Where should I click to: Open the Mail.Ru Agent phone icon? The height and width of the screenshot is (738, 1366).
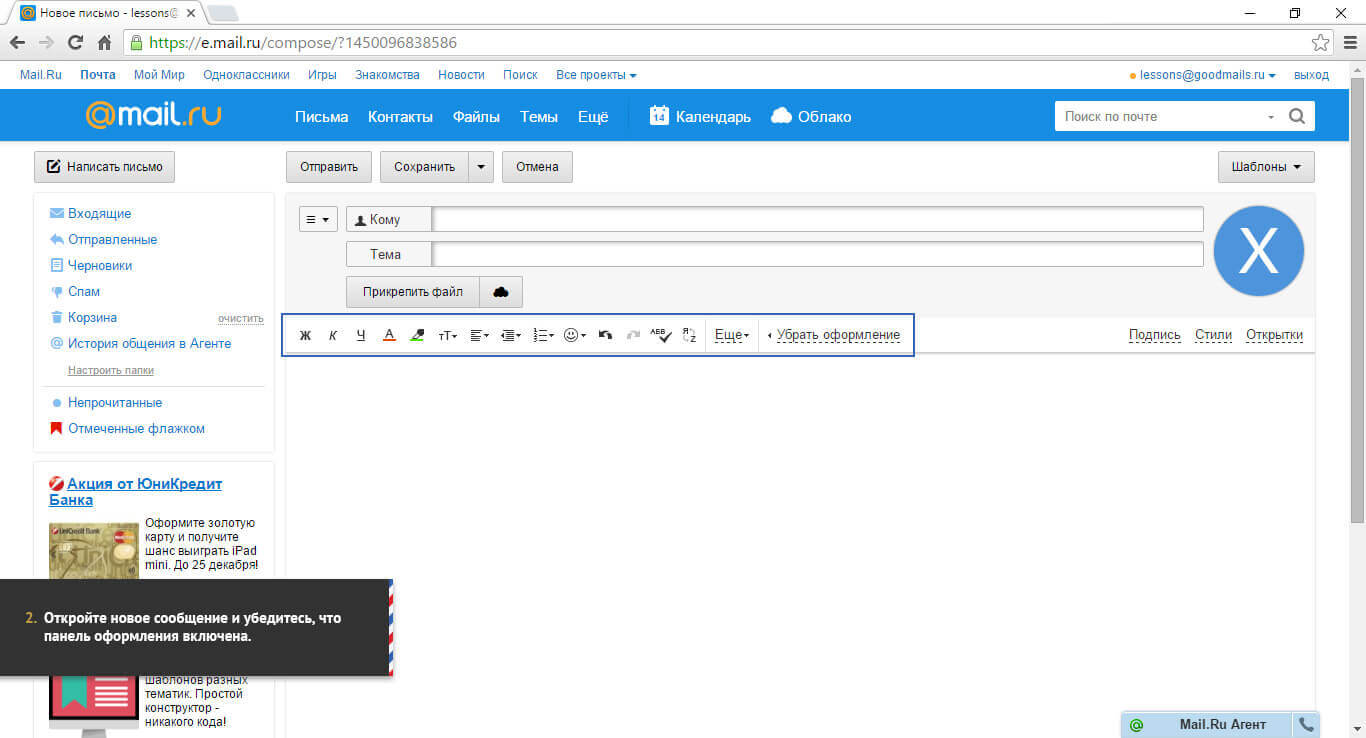coord(1306,725)
